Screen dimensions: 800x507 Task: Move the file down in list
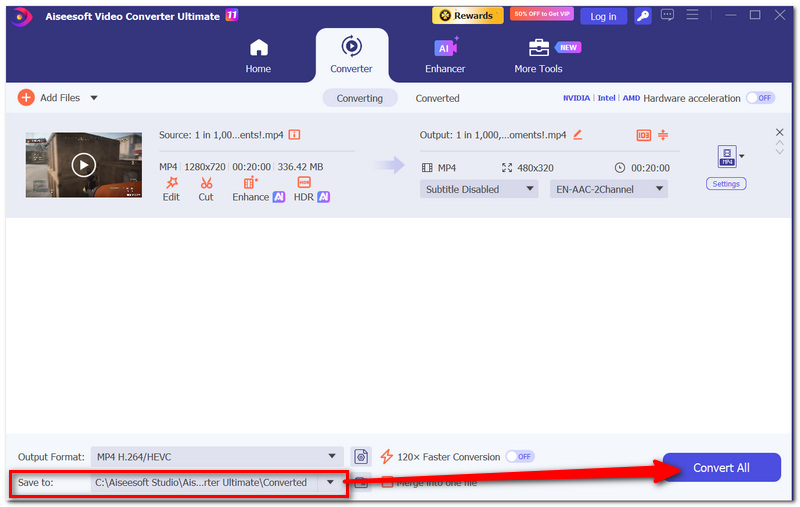[x=780, y=151]
